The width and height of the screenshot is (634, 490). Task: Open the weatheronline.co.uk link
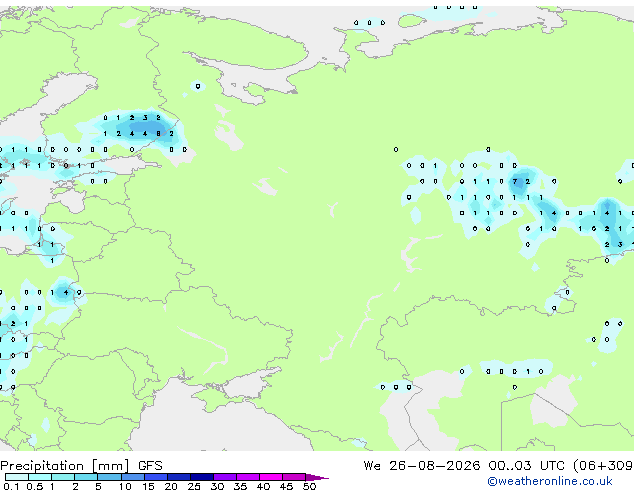pos(550,481)
